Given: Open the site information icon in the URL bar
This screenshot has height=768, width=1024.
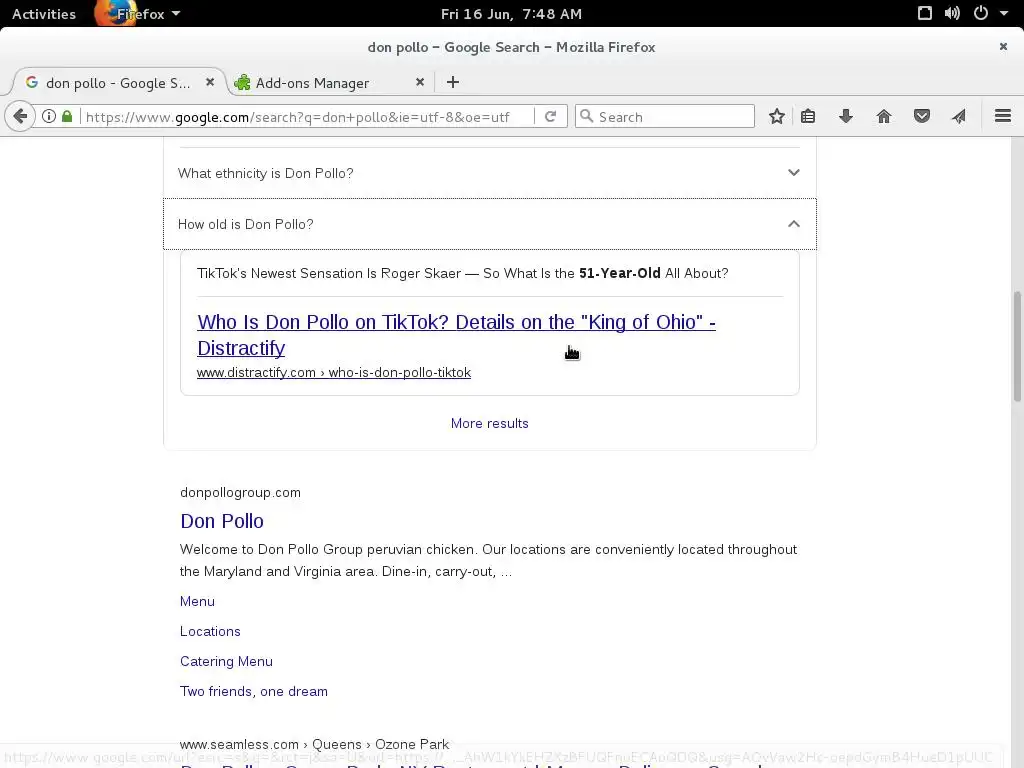Looking at the screenshot, I should tap(49, 116).
